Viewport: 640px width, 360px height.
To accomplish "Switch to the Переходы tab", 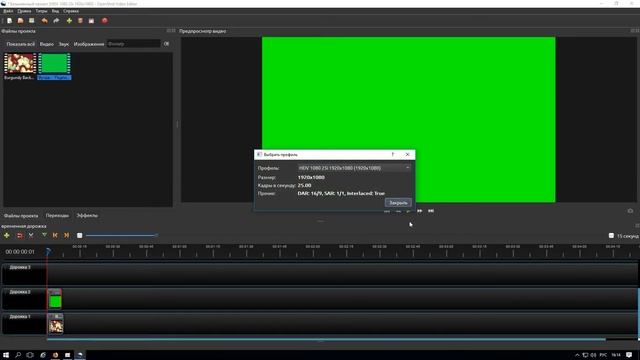I will coord(57,216).
